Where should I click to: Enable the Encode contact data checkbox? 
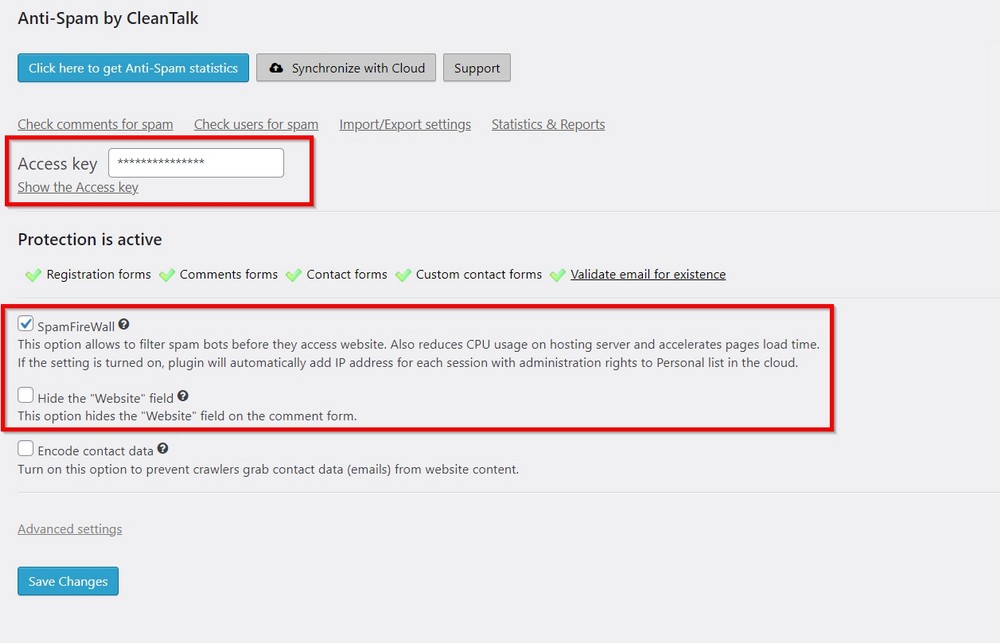pos(26,448)
